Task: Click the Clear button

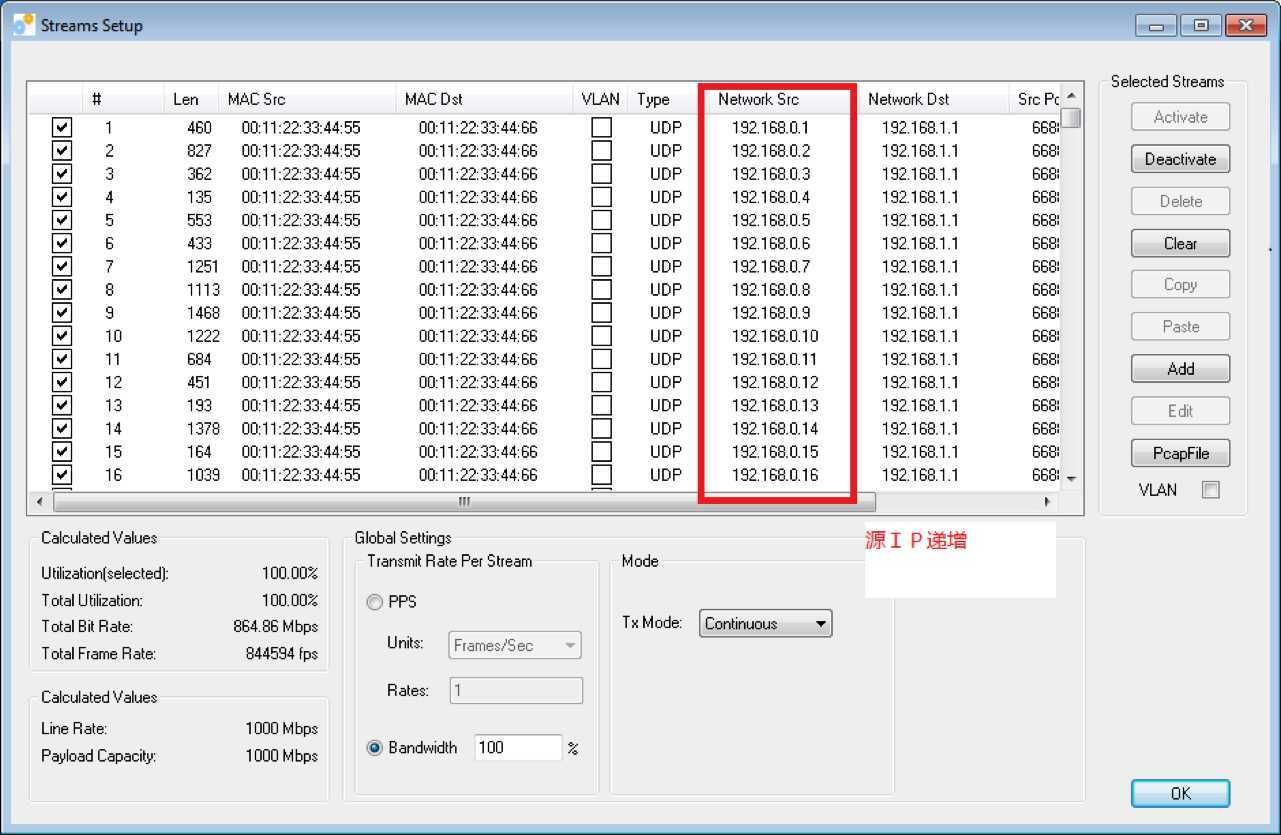Action: tap(1180, 243)
